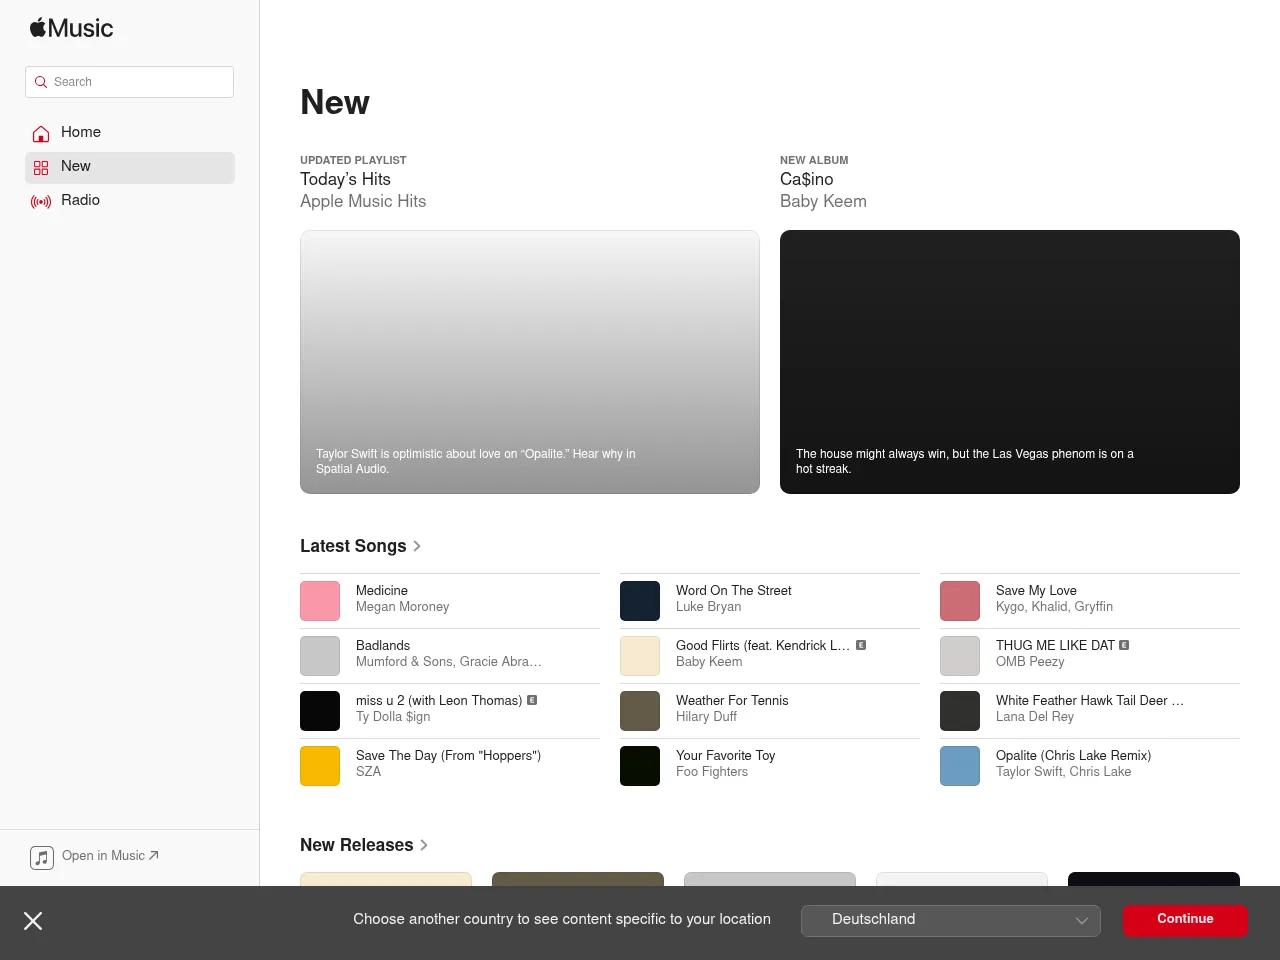Click the explicit badge on miss u 2
This screenshot has height=960, width=1280.
point(532,701)
